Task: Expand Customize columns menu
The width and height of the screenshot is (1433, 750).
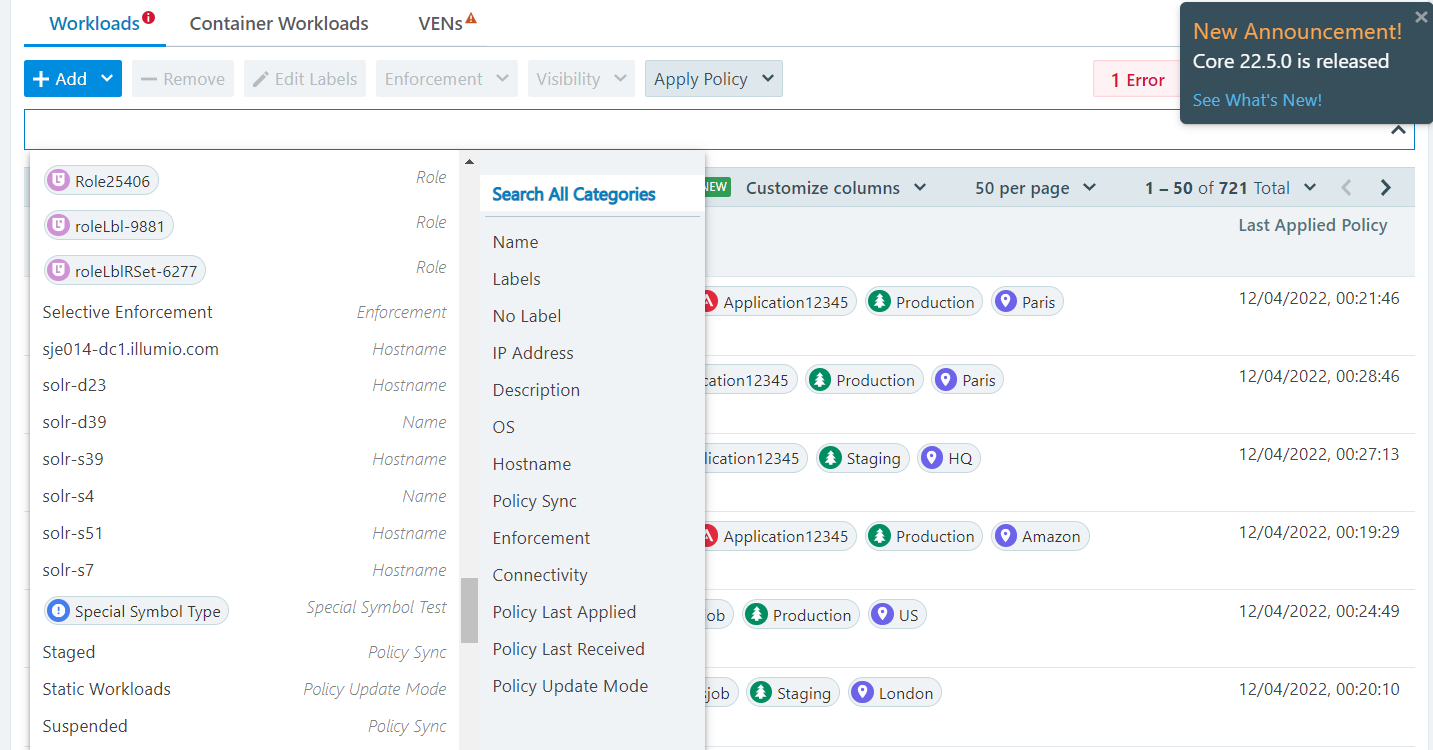Action: 835,188
